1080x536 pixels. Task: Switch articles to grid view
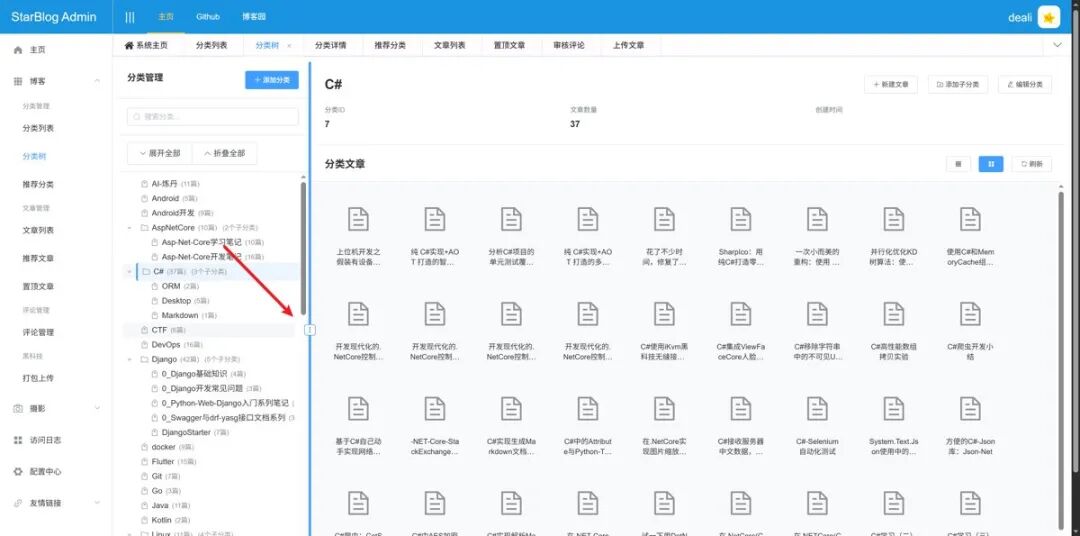pos(991,164)
